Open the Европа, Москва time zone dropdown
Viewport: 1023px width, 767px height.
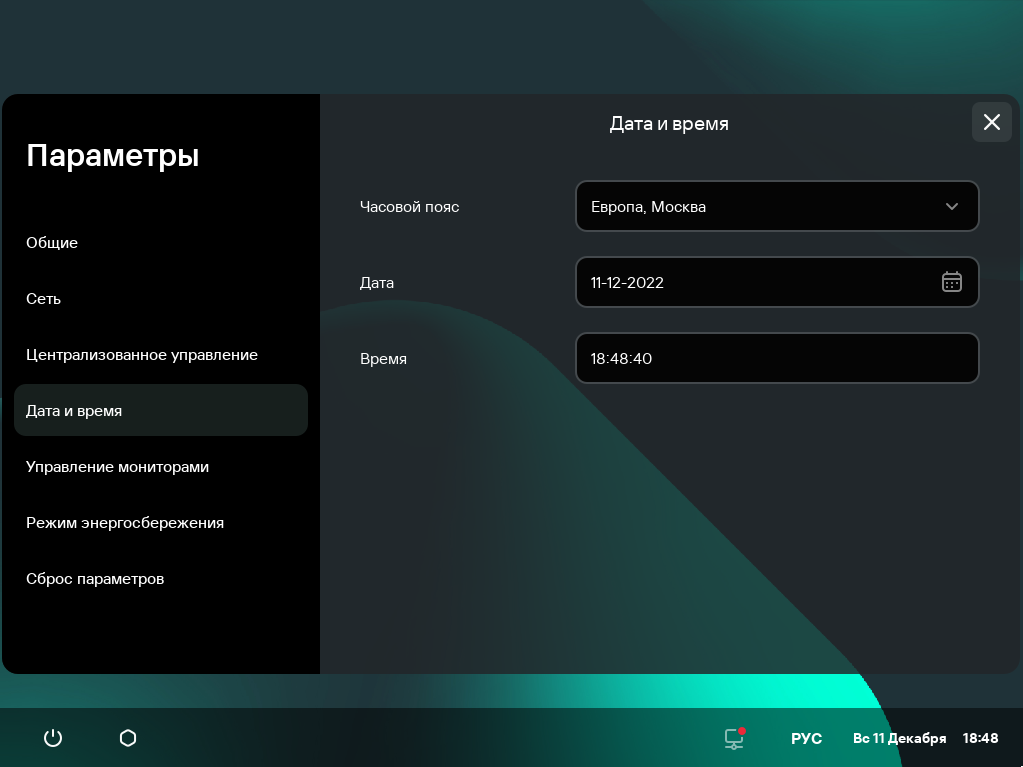760,206
